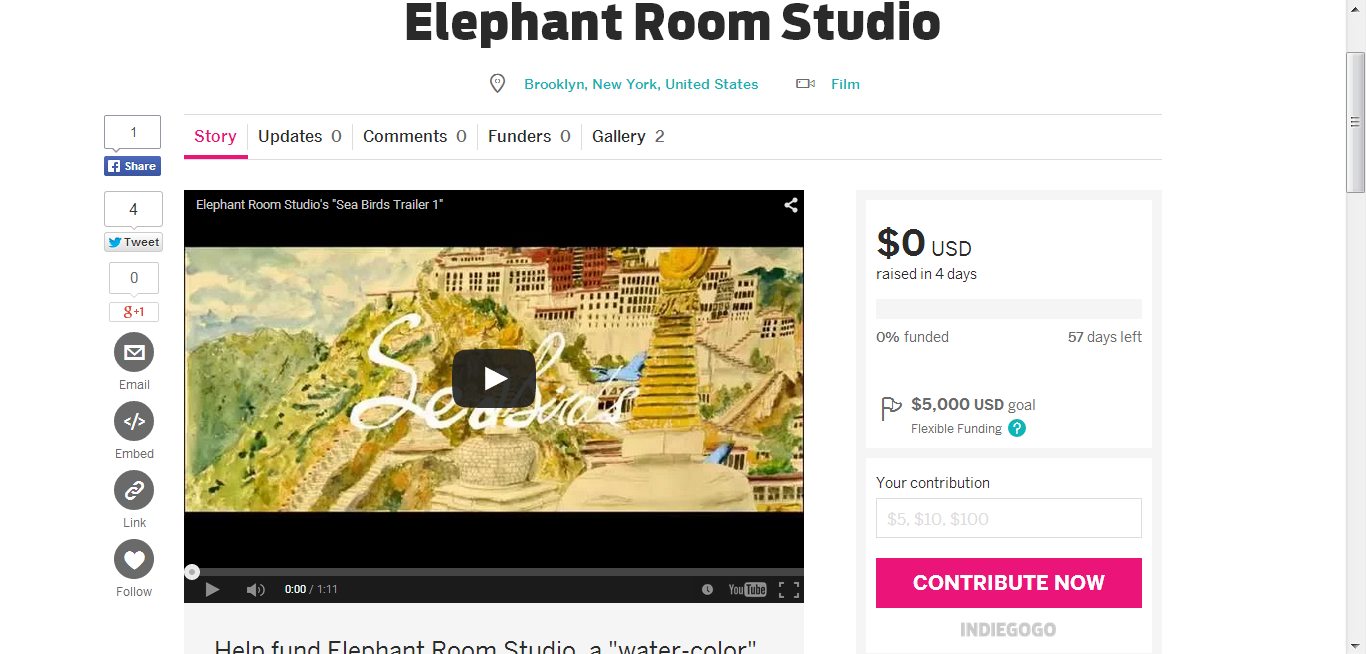The image size is (1366, 654).
Task: Click the Google +1 button
Action: [x=134, y=312]
